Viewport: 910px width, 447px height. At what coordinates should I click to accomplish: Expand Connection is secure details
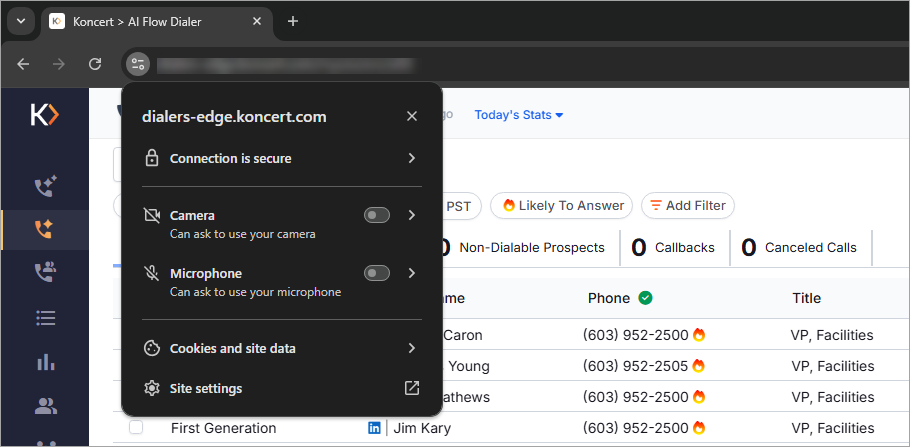click(282, 158)
